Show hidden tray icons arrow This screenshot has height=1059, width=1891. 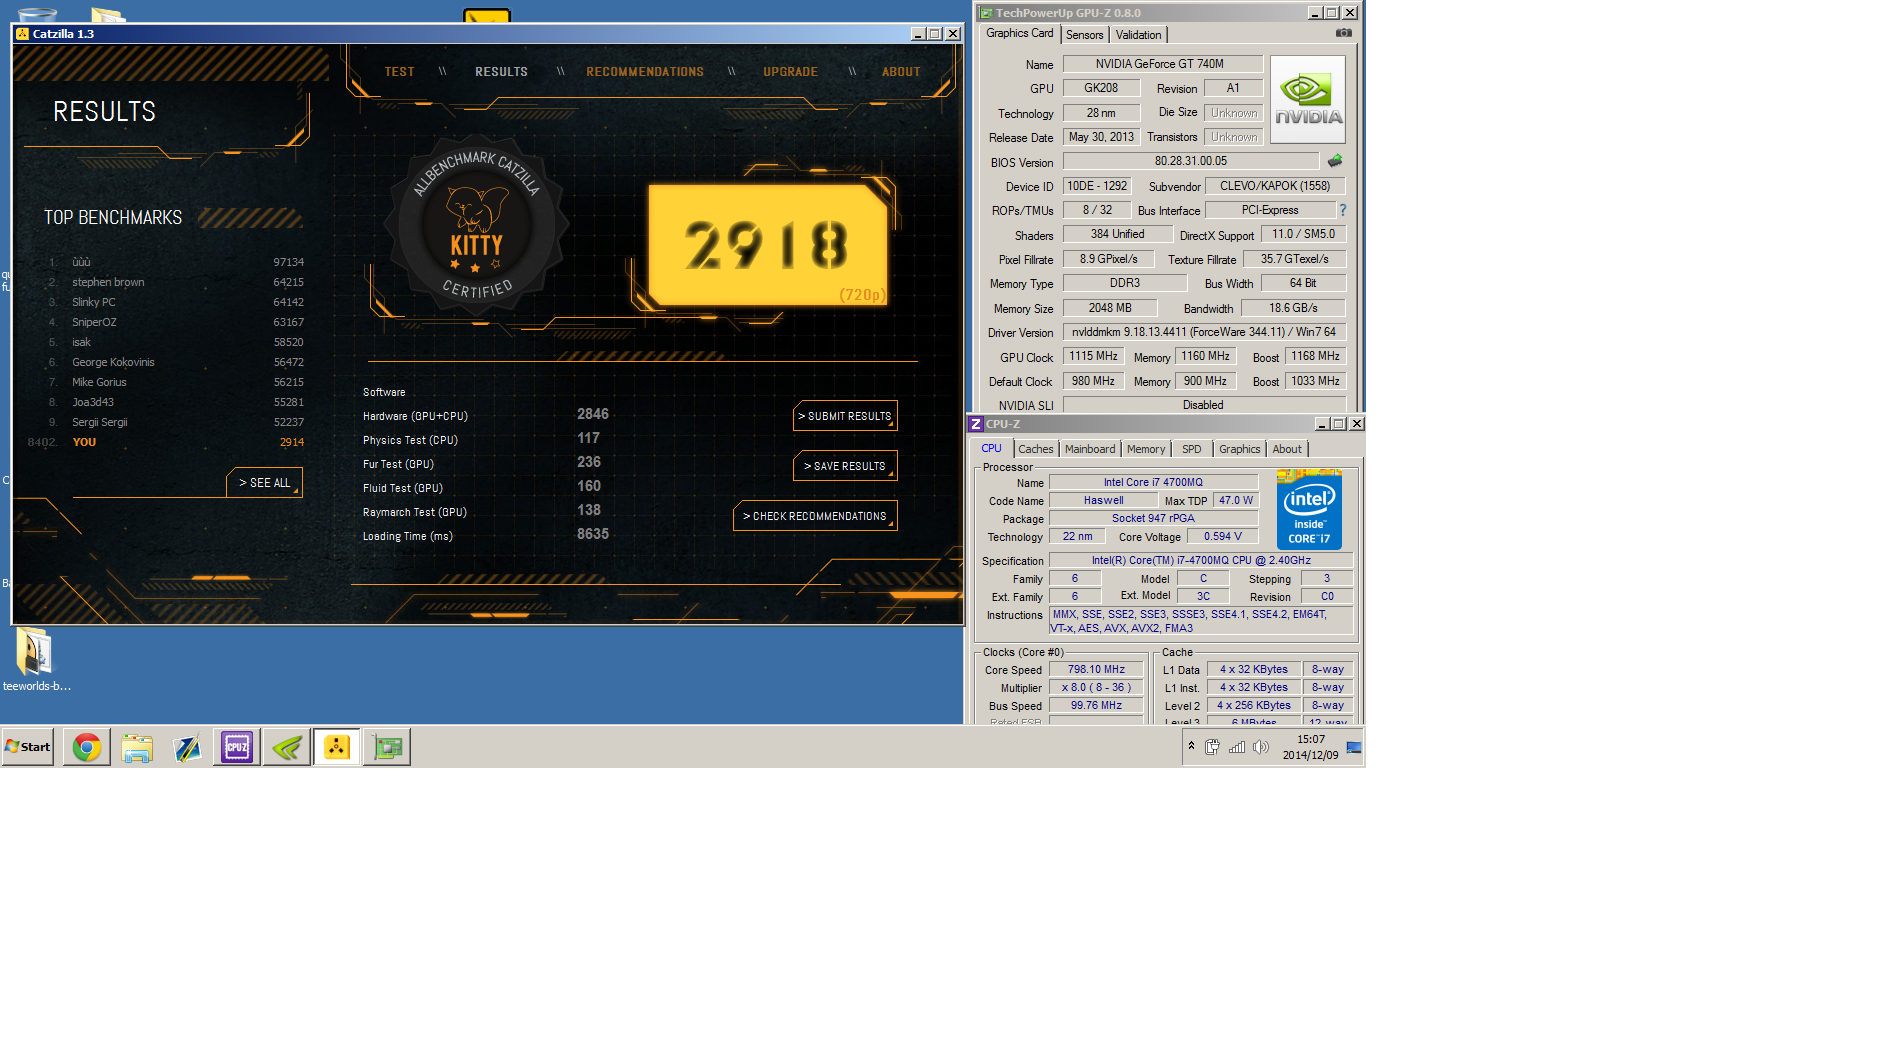[1191, 746]
